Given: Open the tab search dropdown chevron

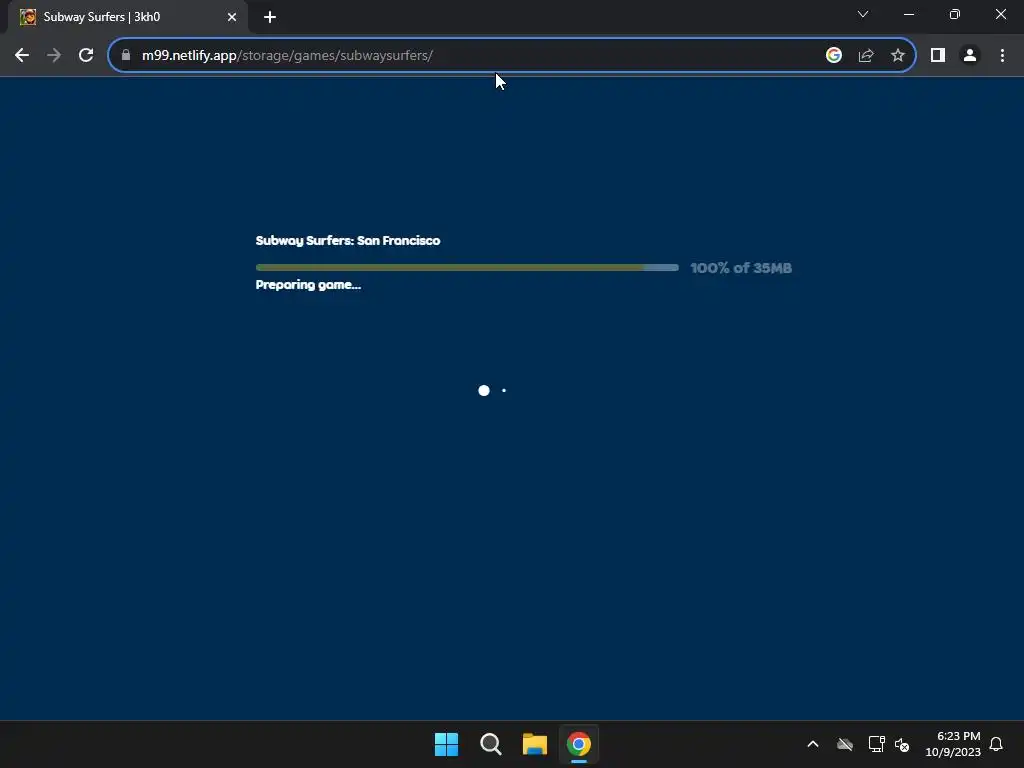Looking at the screenshot, I should click(x=863, y=14).
